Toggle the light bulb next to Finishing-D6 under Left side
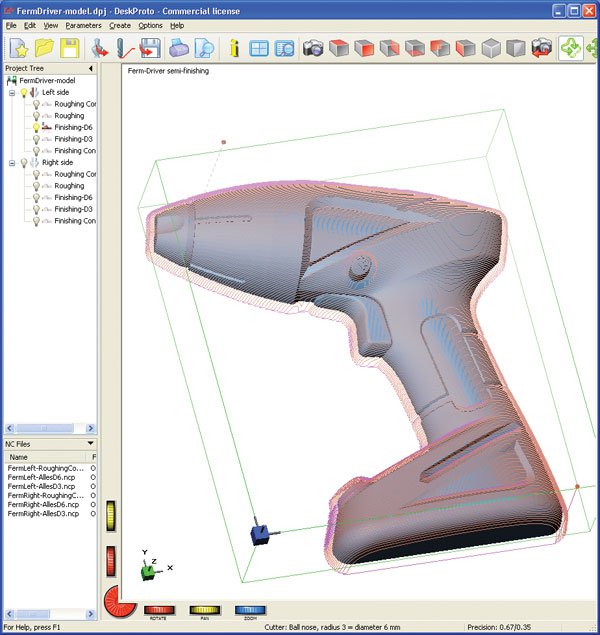This screenshot has width=600, height=635. [37, 127]
